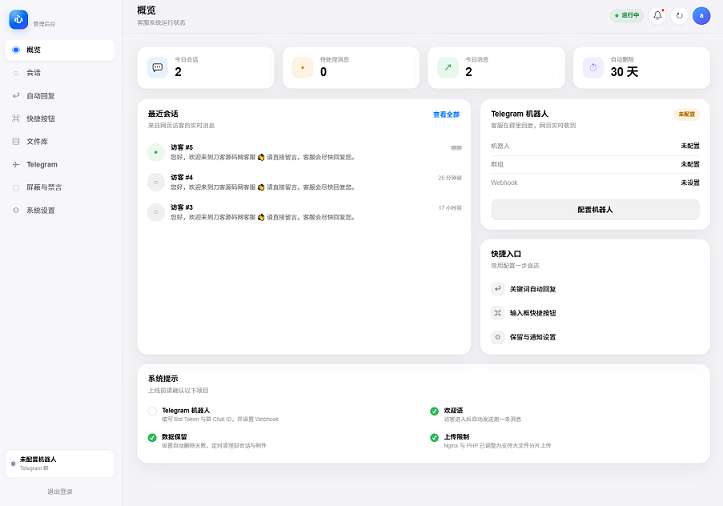Open the 会话 conversations menu item
This screenshot has height=506, width=723.
click(60, 73)
